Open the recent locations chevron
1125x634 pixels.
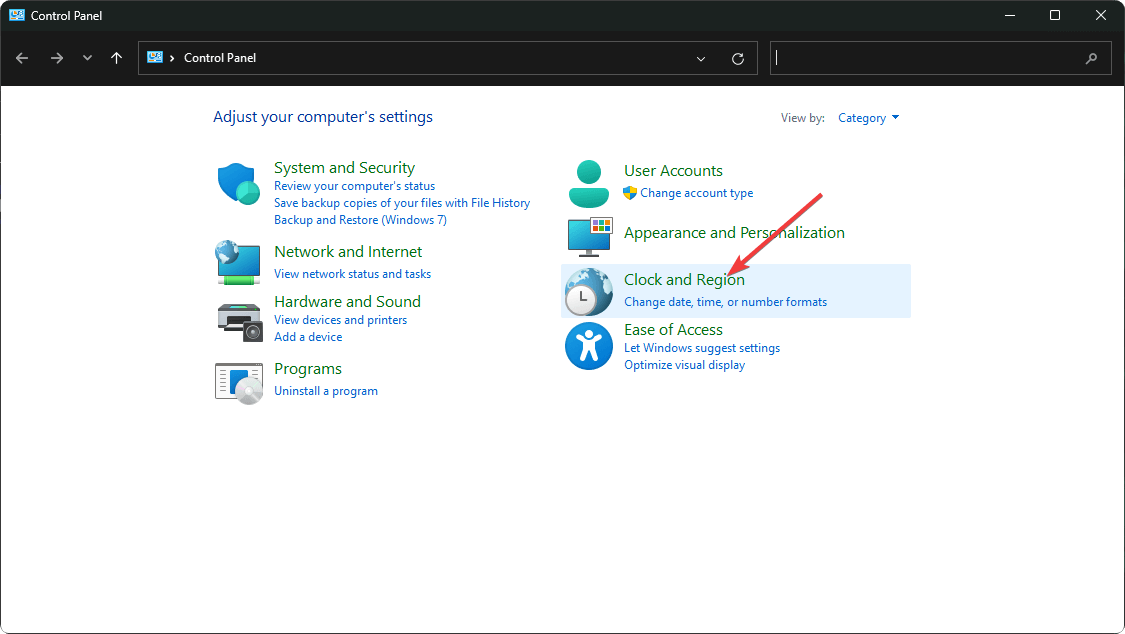coord(87,58)
